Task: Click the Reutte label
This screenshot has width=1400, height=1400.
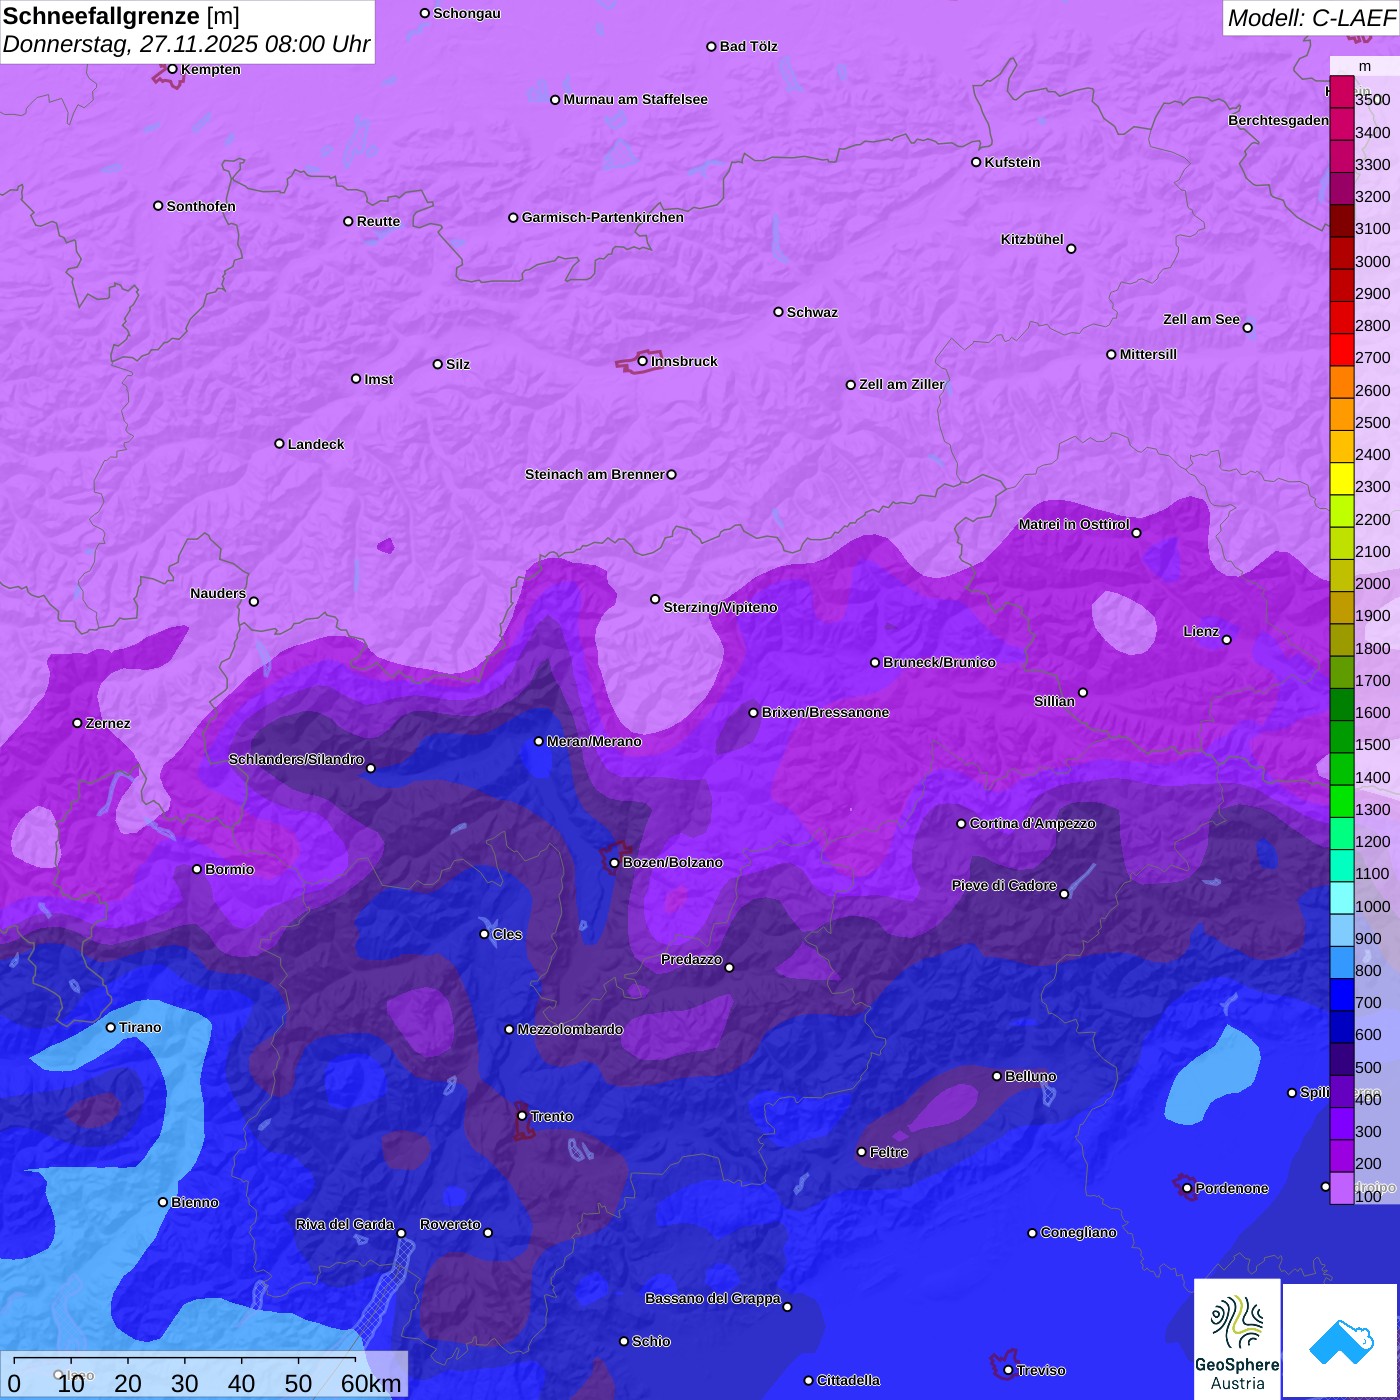Action: pyautogui.click(x=378, y=221)
